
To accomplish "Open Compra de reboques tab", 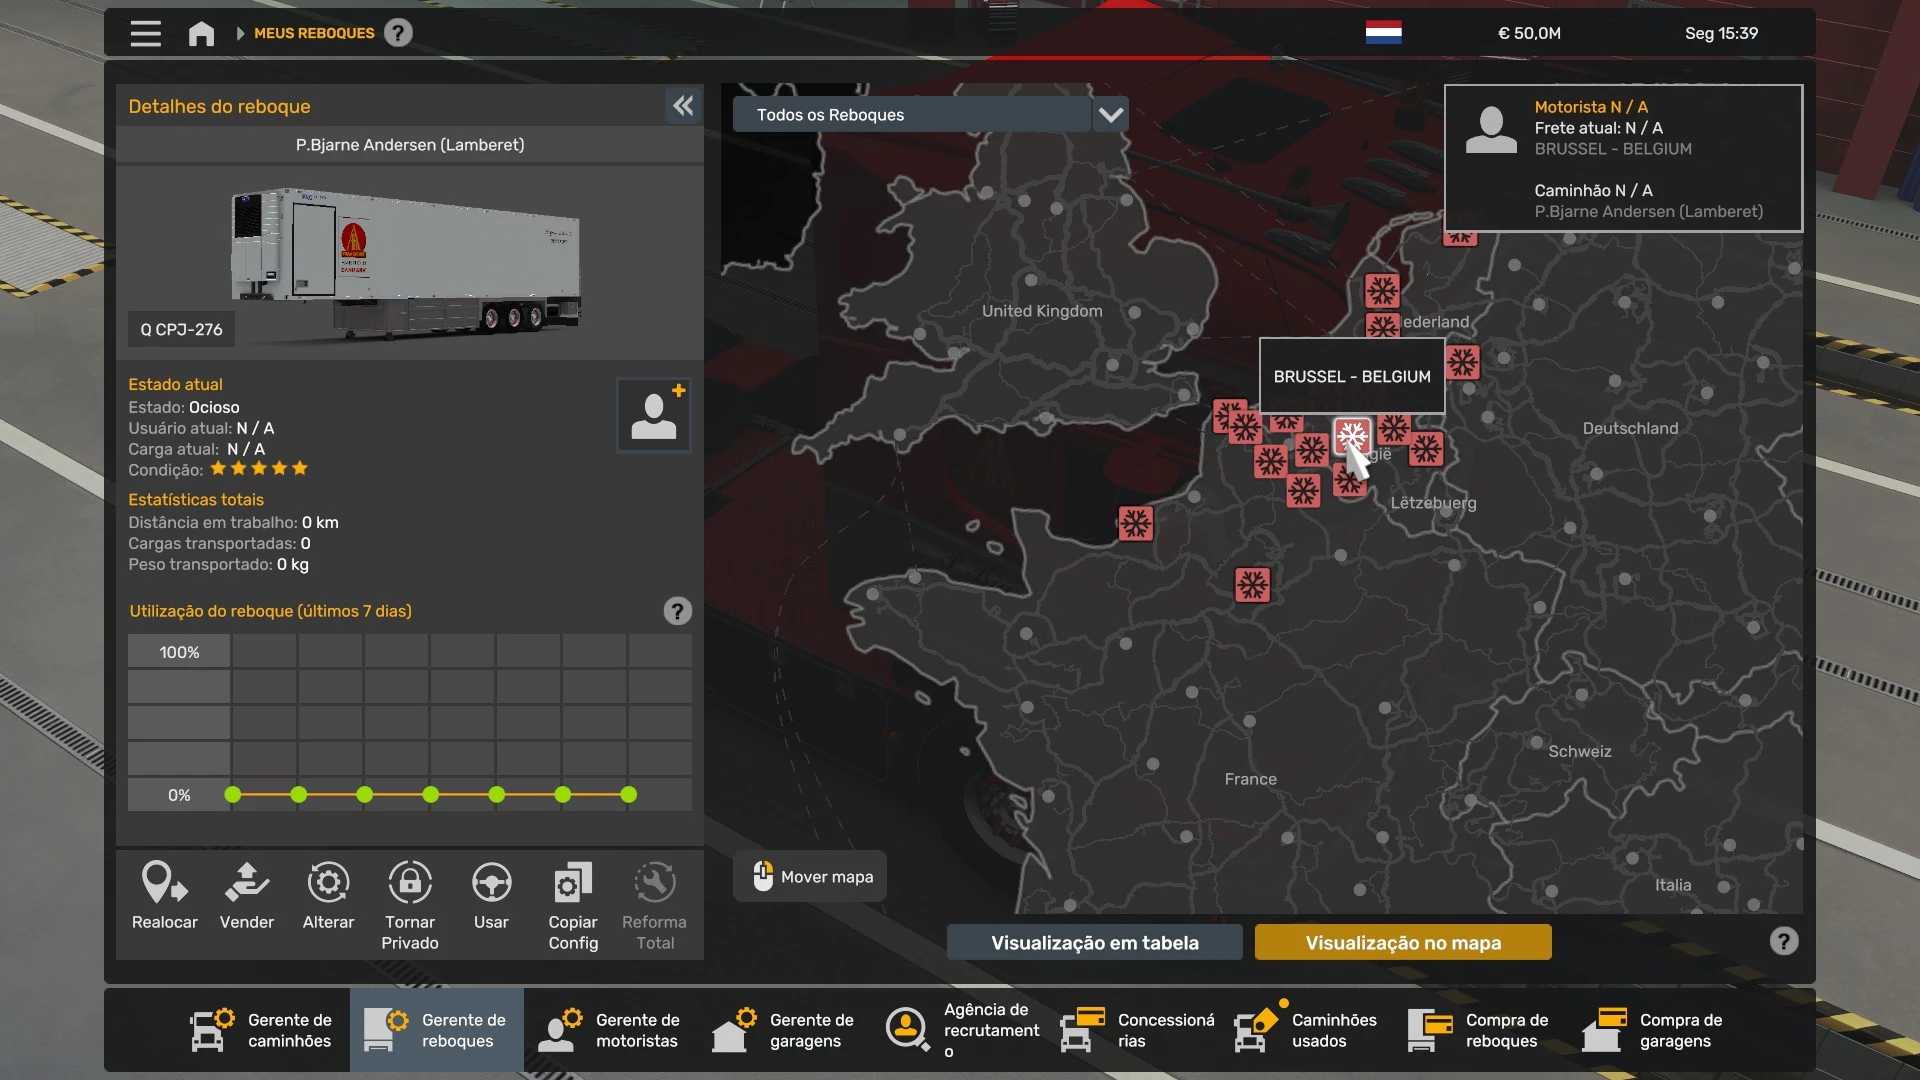I will pos(1480,1030).
